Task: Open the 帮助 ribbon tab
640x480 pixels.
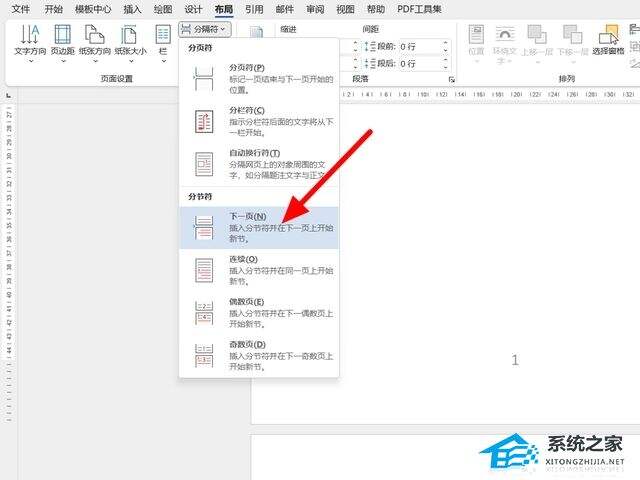Action: 376,9
